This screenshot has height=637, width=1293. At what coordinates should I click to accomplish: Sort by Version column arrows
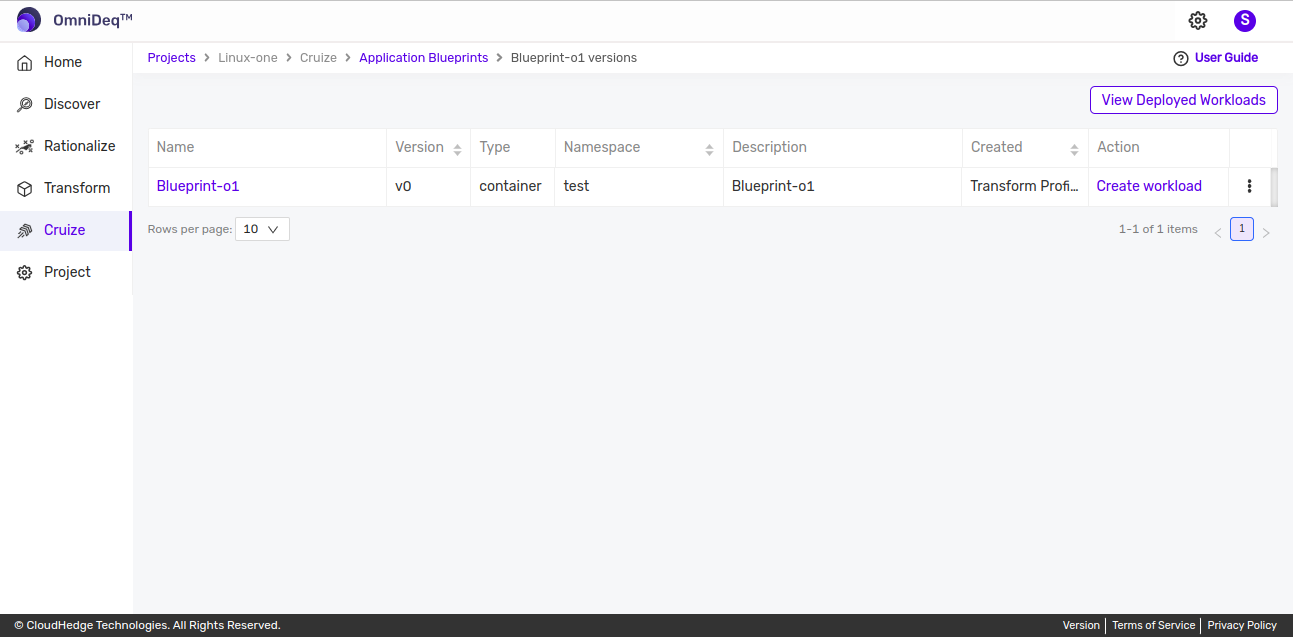tap(457, 149)
